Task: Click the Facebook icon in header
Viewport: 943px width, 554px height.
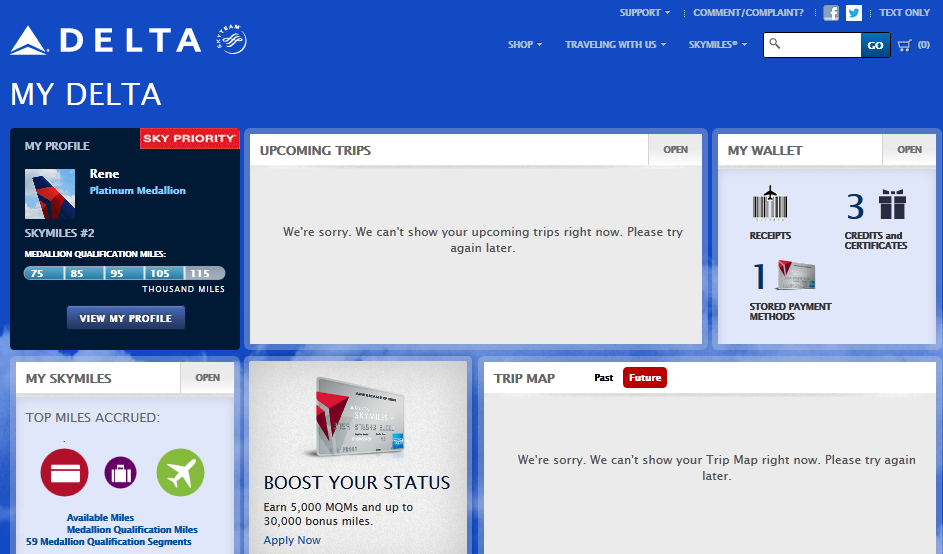Action: coord(831,13)
